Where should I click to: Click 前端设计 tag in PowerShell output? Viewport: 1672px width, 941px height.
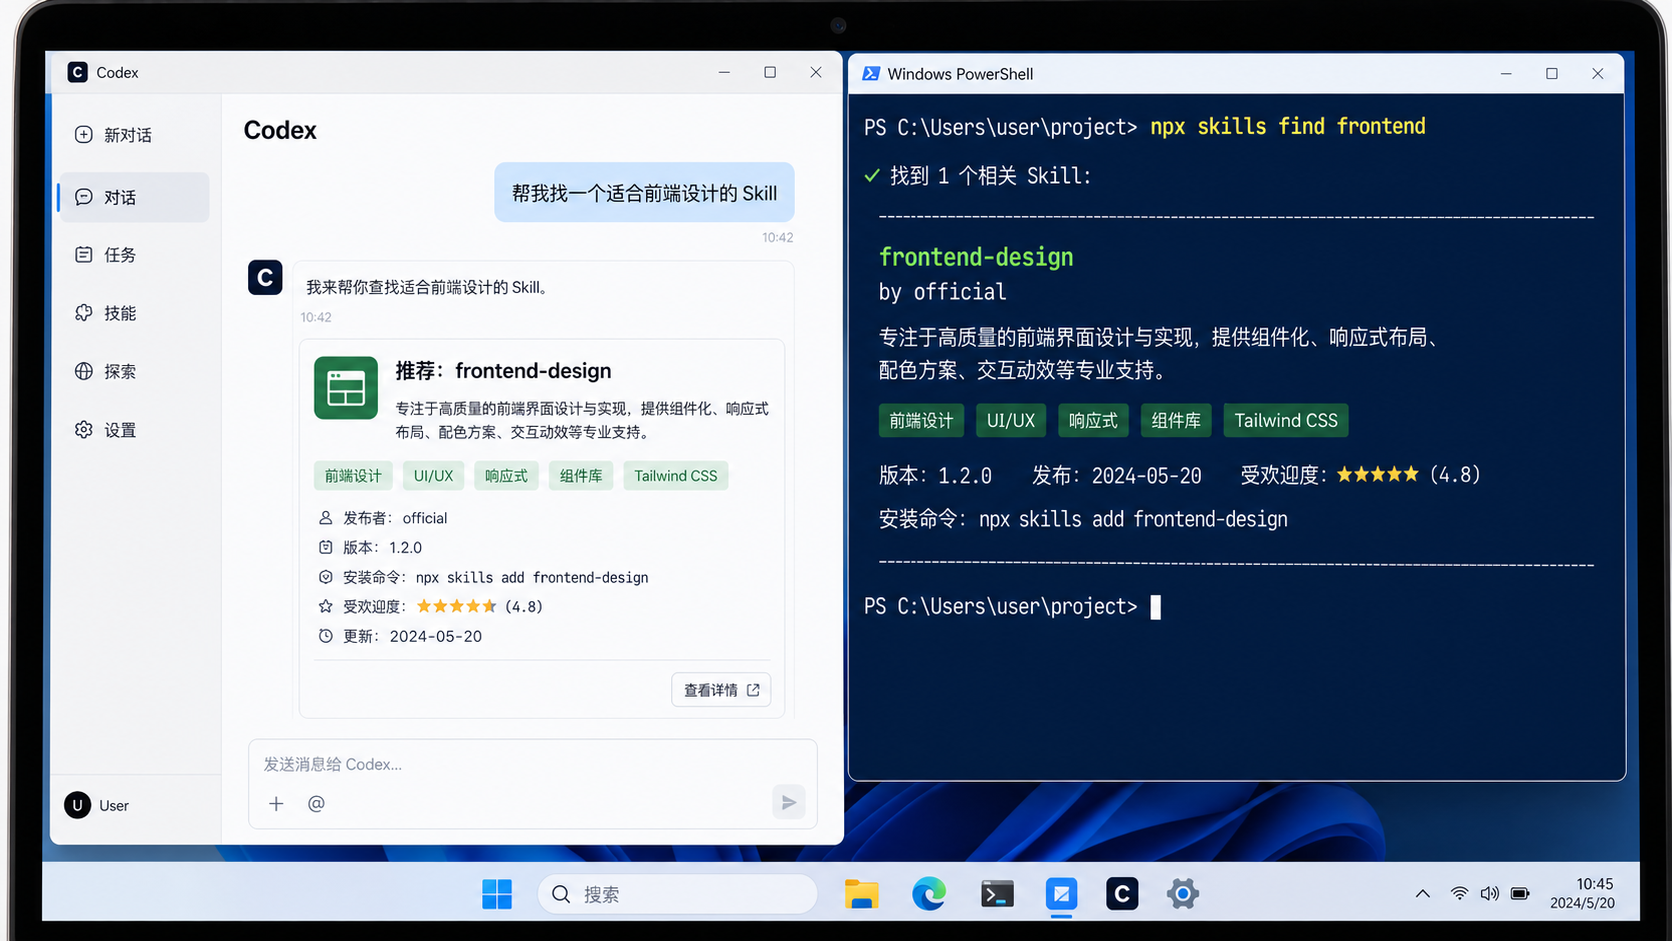921,421
